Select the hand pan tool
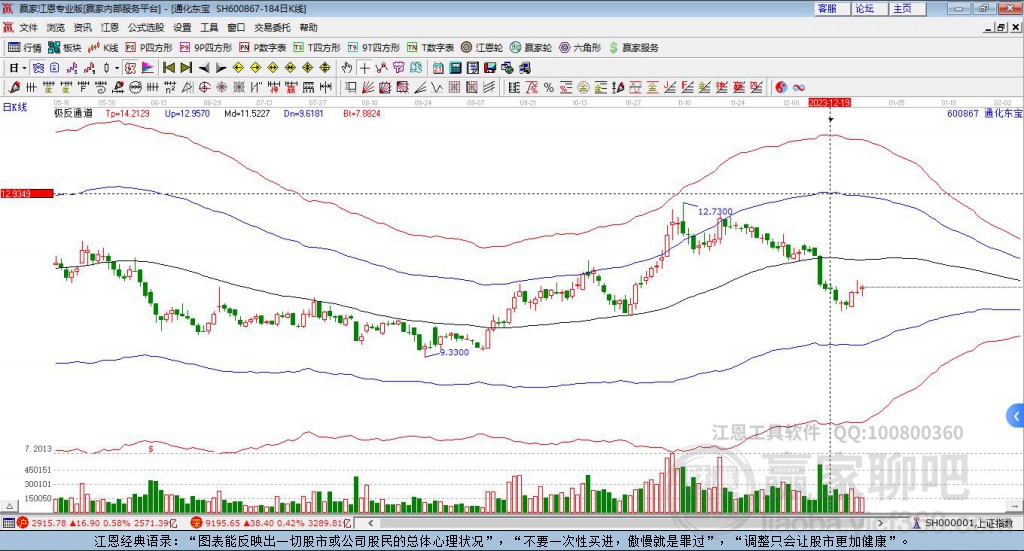1024x551 pixels. pyautogui.click(x=347, y=68)
